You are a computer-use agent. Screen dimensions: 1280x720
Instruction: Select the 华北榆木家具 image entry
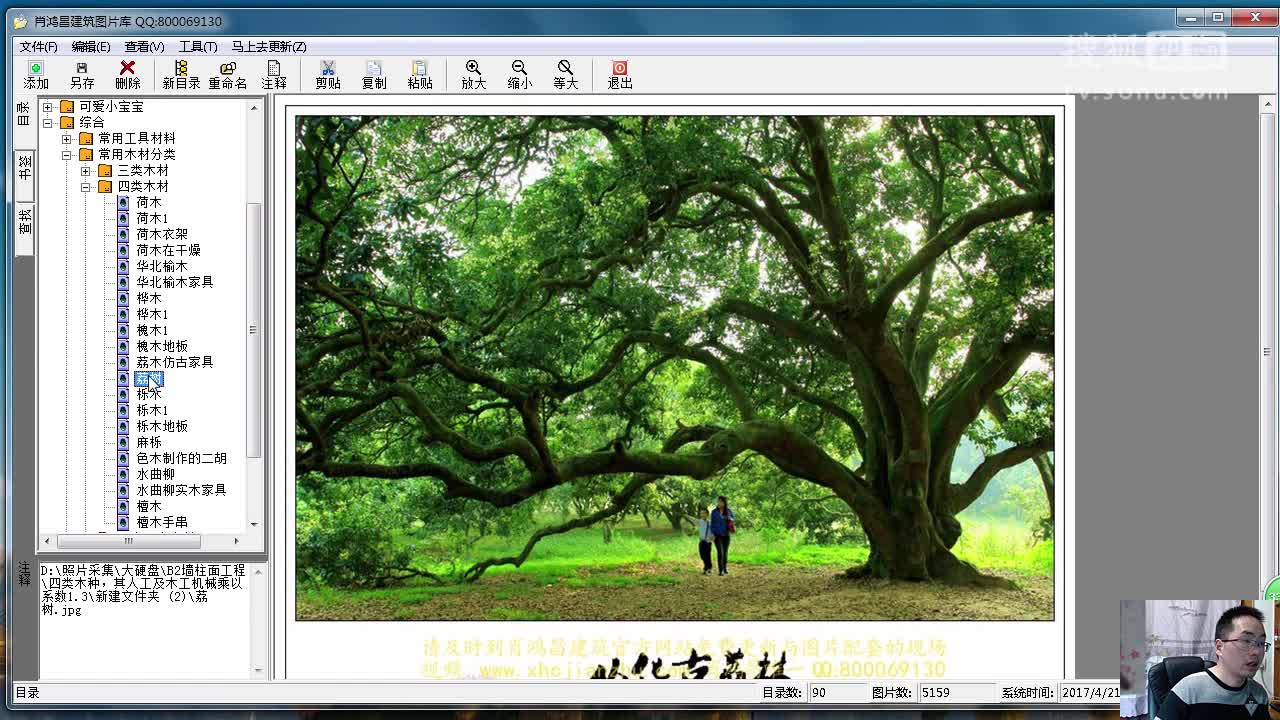[x=175, y=282]
